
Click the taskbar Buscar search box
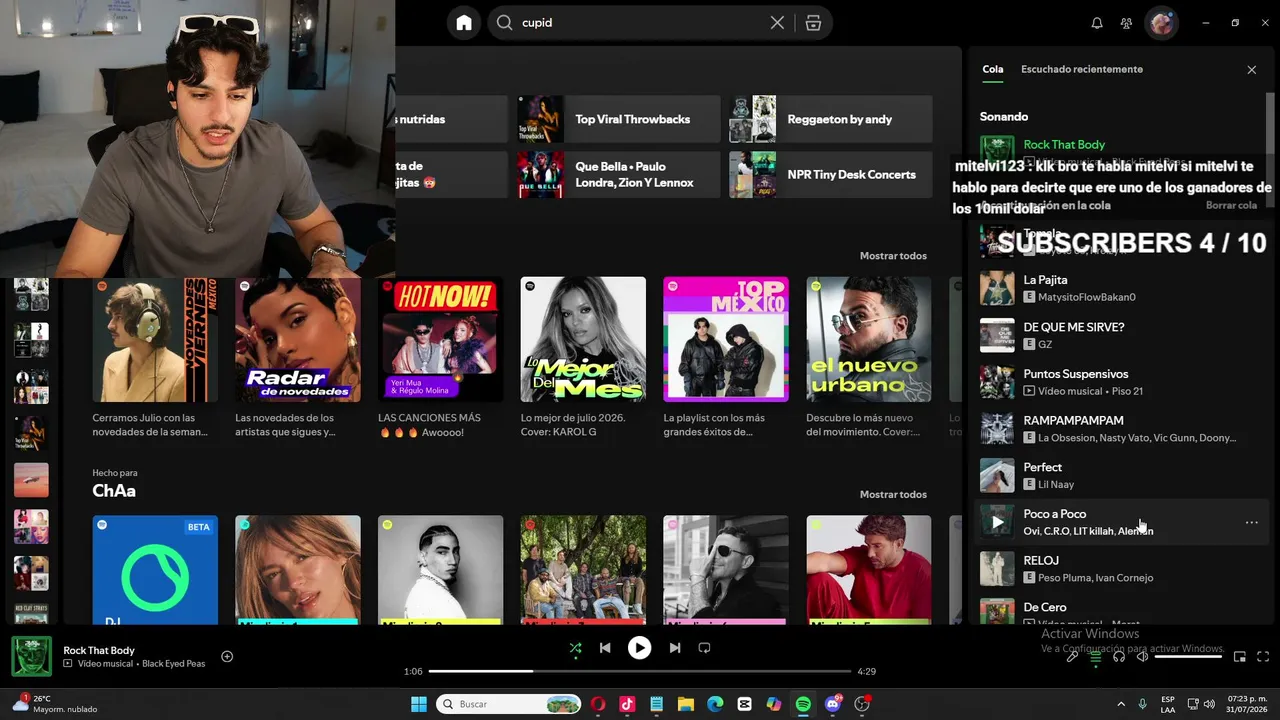tap(509, 704)
